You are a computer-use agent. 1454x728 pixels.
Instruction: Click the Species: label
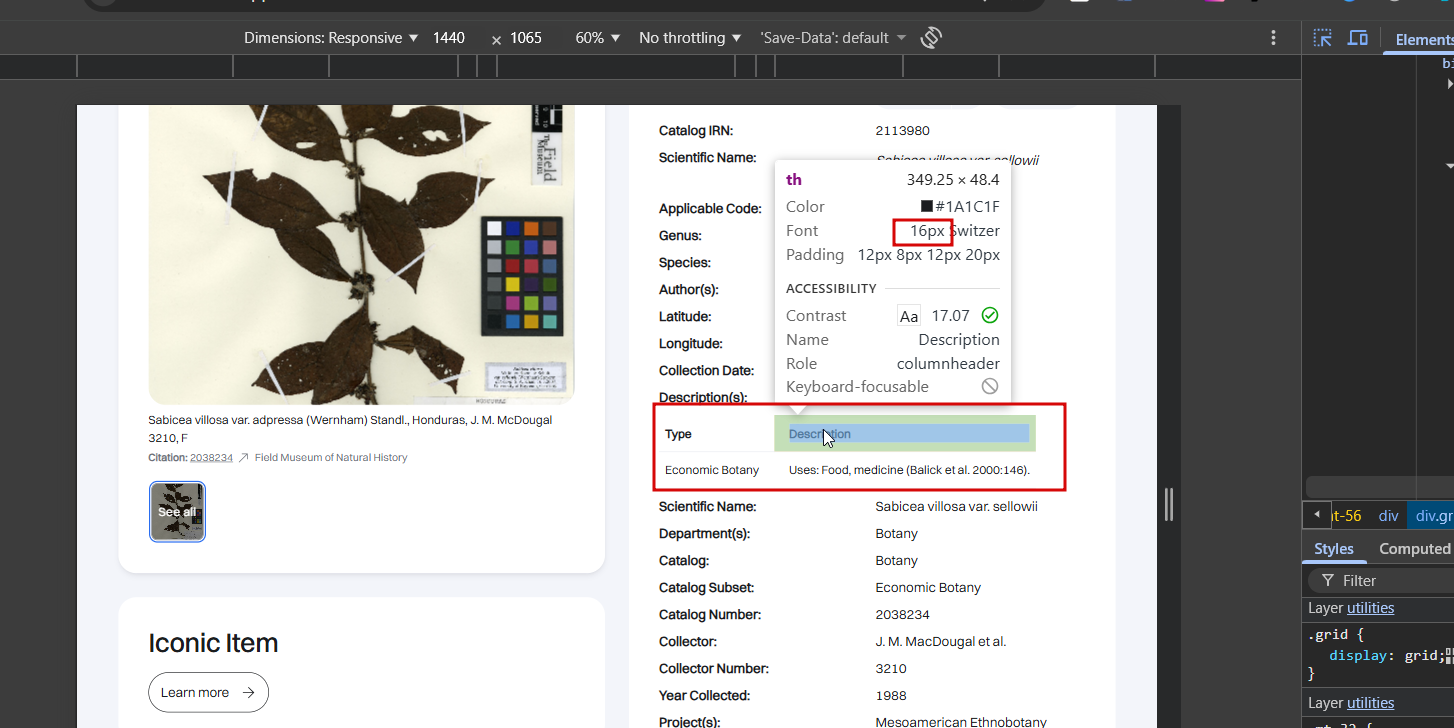pyautogui.click(x=685, y=263)
